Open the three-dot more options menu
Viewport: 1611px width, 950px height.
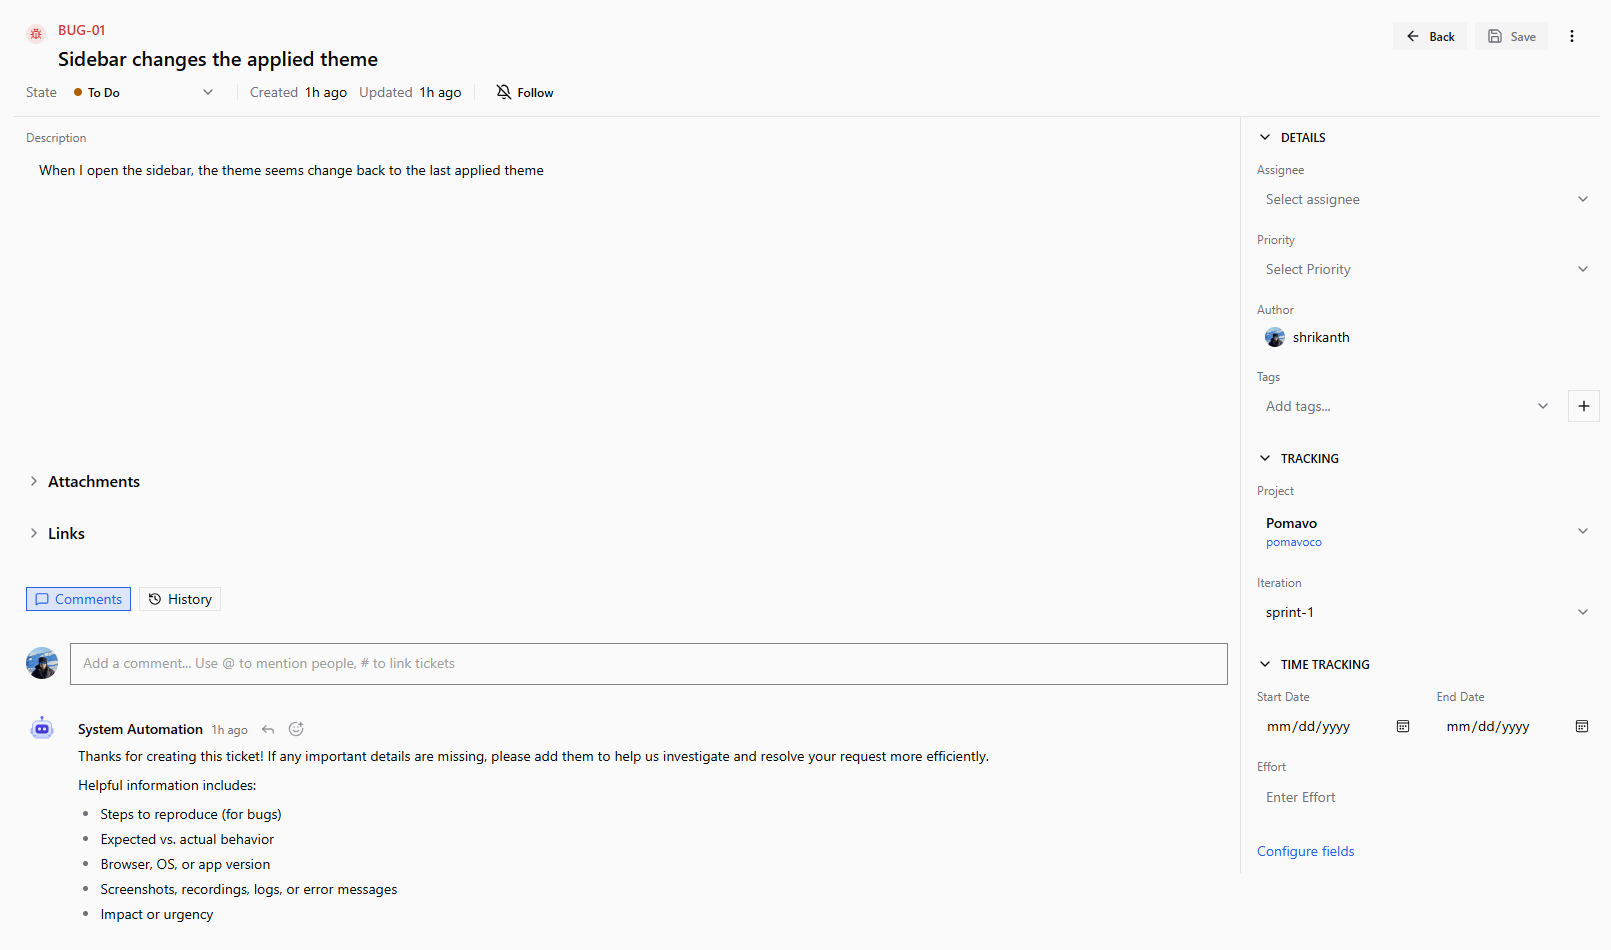pos(1572,36)
